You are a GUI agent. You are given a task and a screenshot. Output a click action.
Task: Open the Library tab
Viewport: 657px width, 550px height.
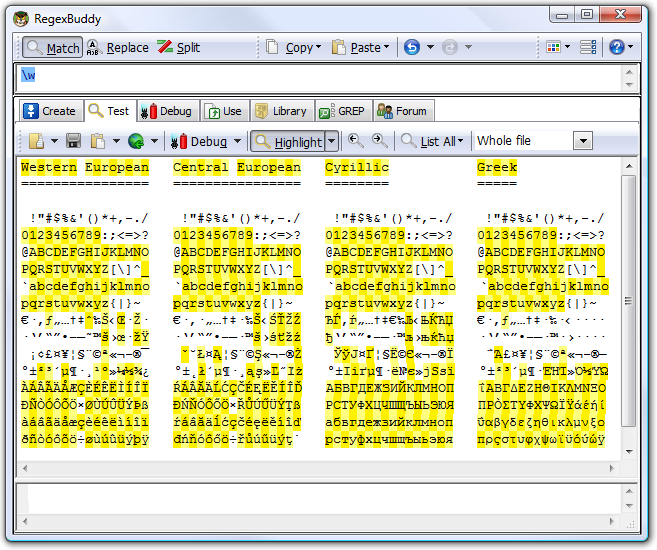click(282, 111)
